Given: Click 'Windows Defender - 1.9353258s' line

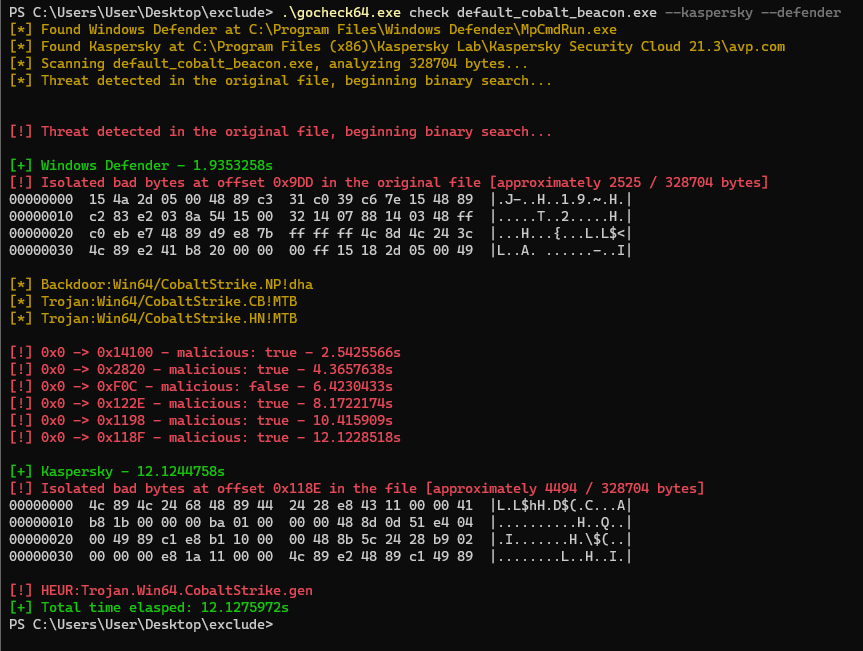Looking at the screenshot, I should (141, 166).
